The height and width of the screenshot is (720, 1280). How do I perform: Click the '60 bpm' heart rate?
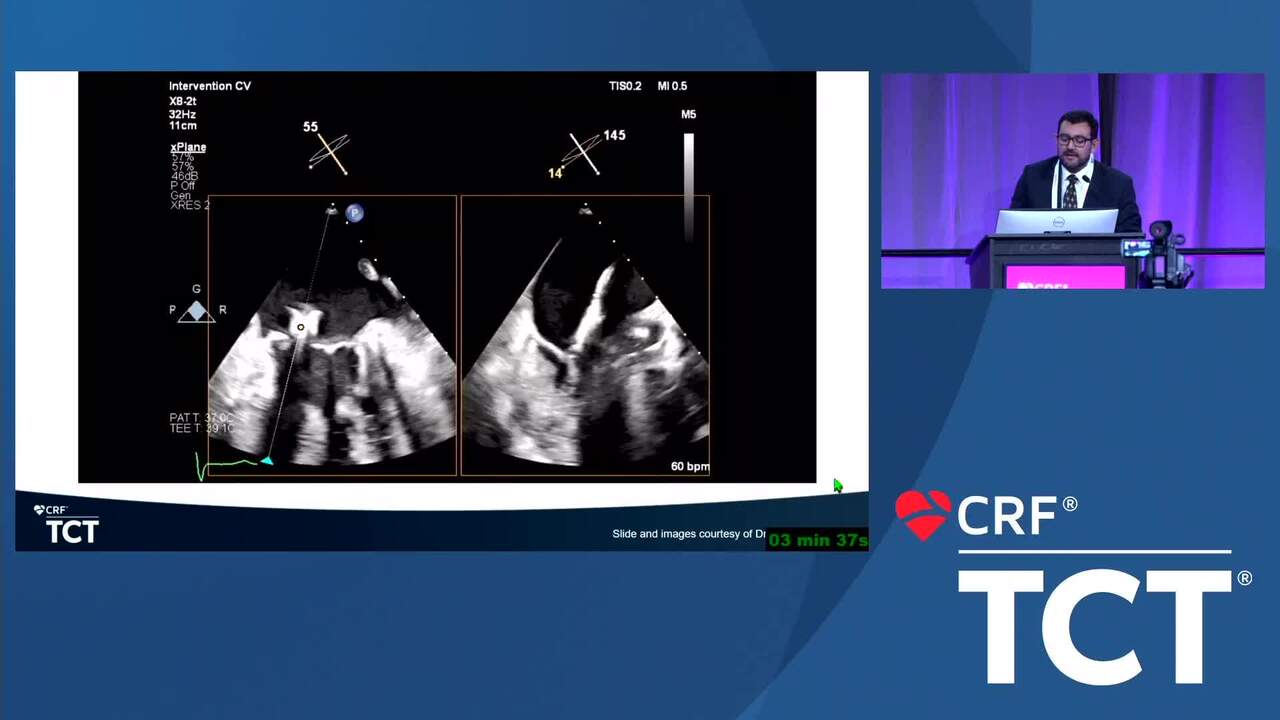coord(690,467)
